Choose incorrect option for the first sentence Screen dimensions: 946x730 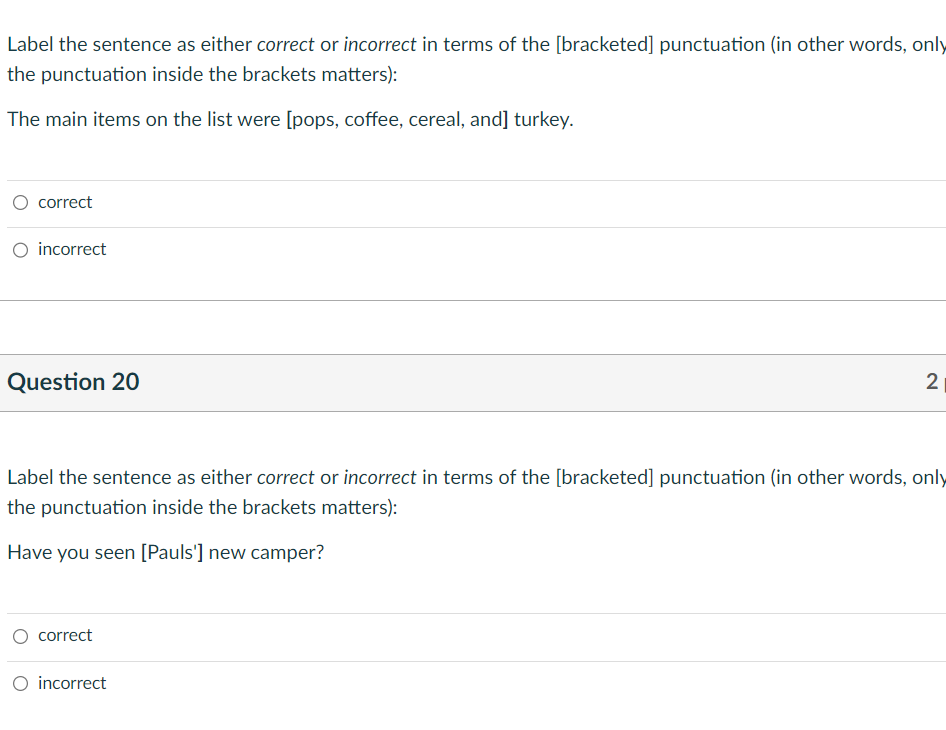click(20, 249)
